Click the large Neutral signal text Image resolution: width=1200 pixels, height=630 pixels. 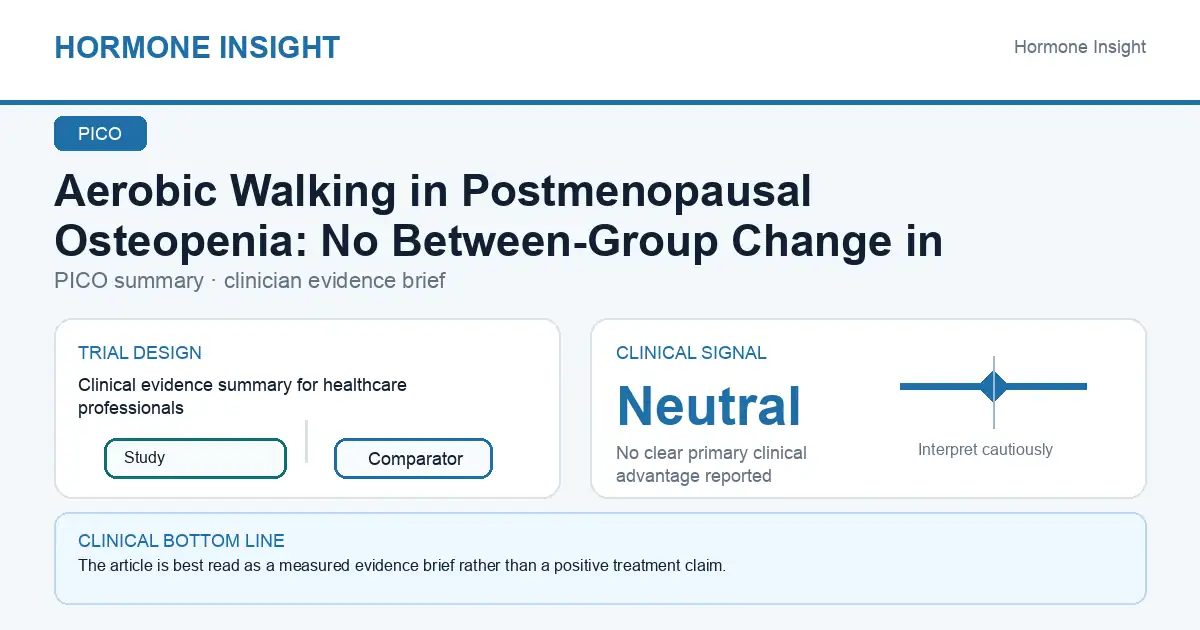tap(709, 406)
